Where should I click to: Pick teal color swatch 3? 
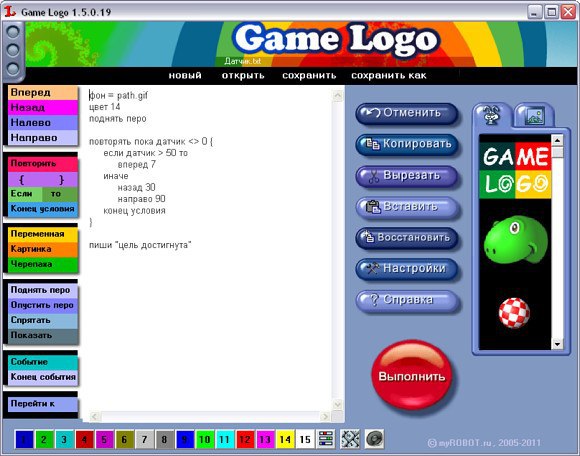tap(64, 439)
